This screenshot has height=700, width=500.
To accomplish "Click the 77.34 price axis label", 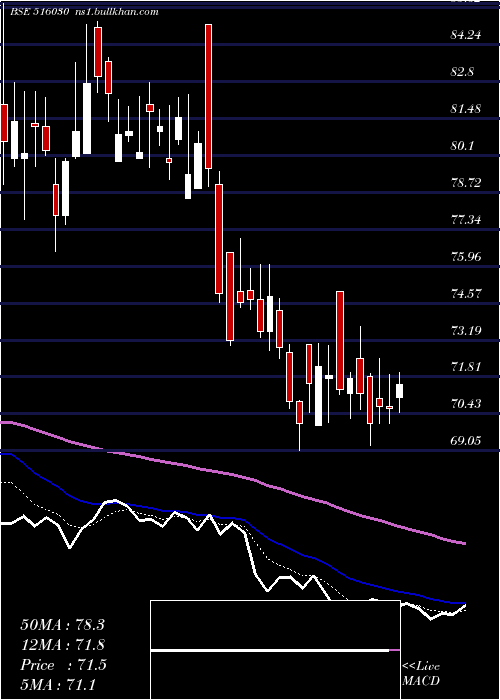I will point(466,220).
